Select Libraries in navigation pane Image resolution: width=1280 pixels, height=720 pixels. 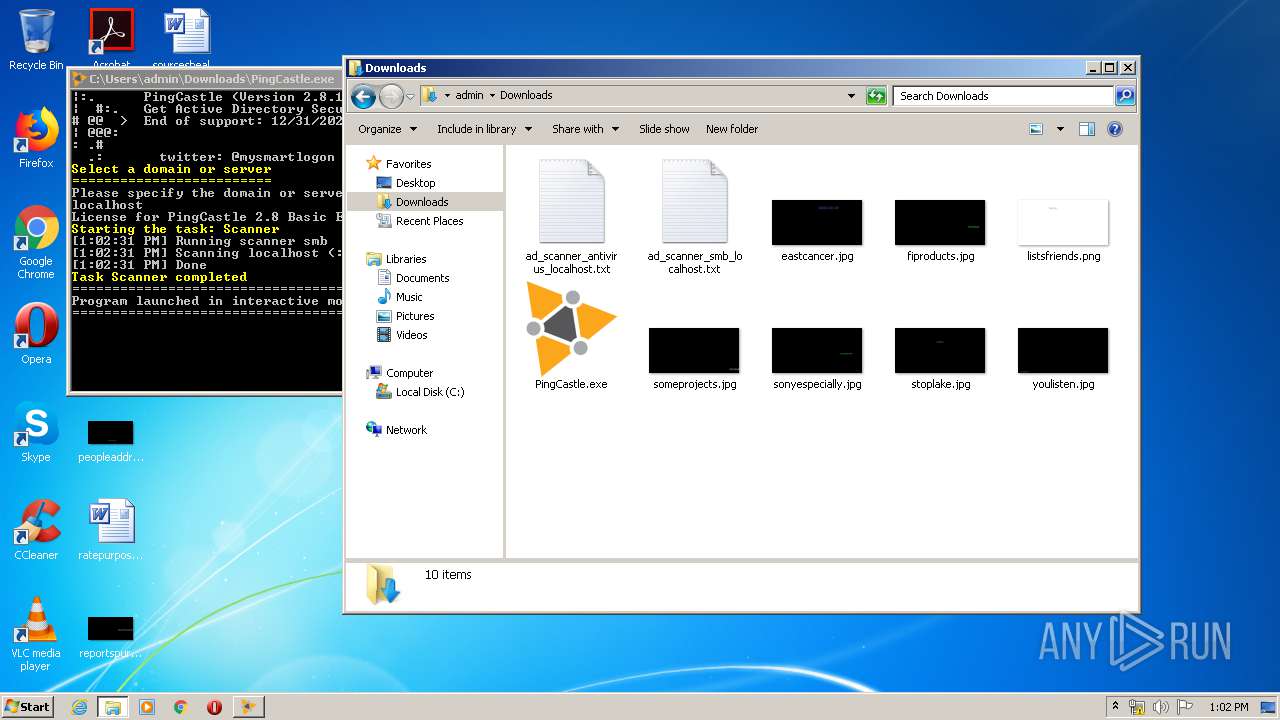(406, 259)
